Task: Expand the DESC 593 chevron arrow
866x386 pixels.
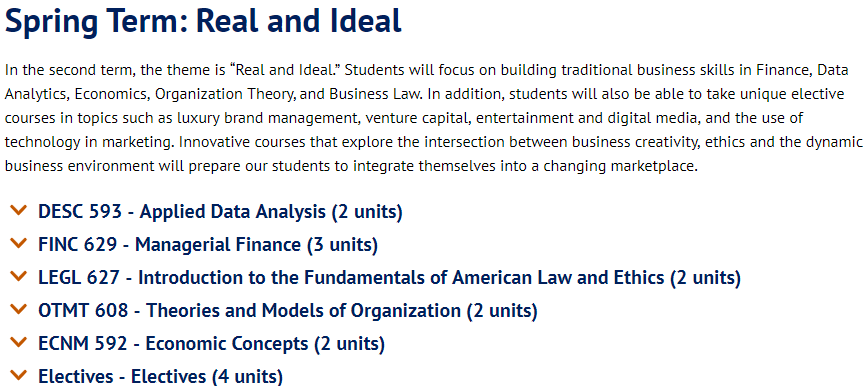Action: (x=19, y=210)
